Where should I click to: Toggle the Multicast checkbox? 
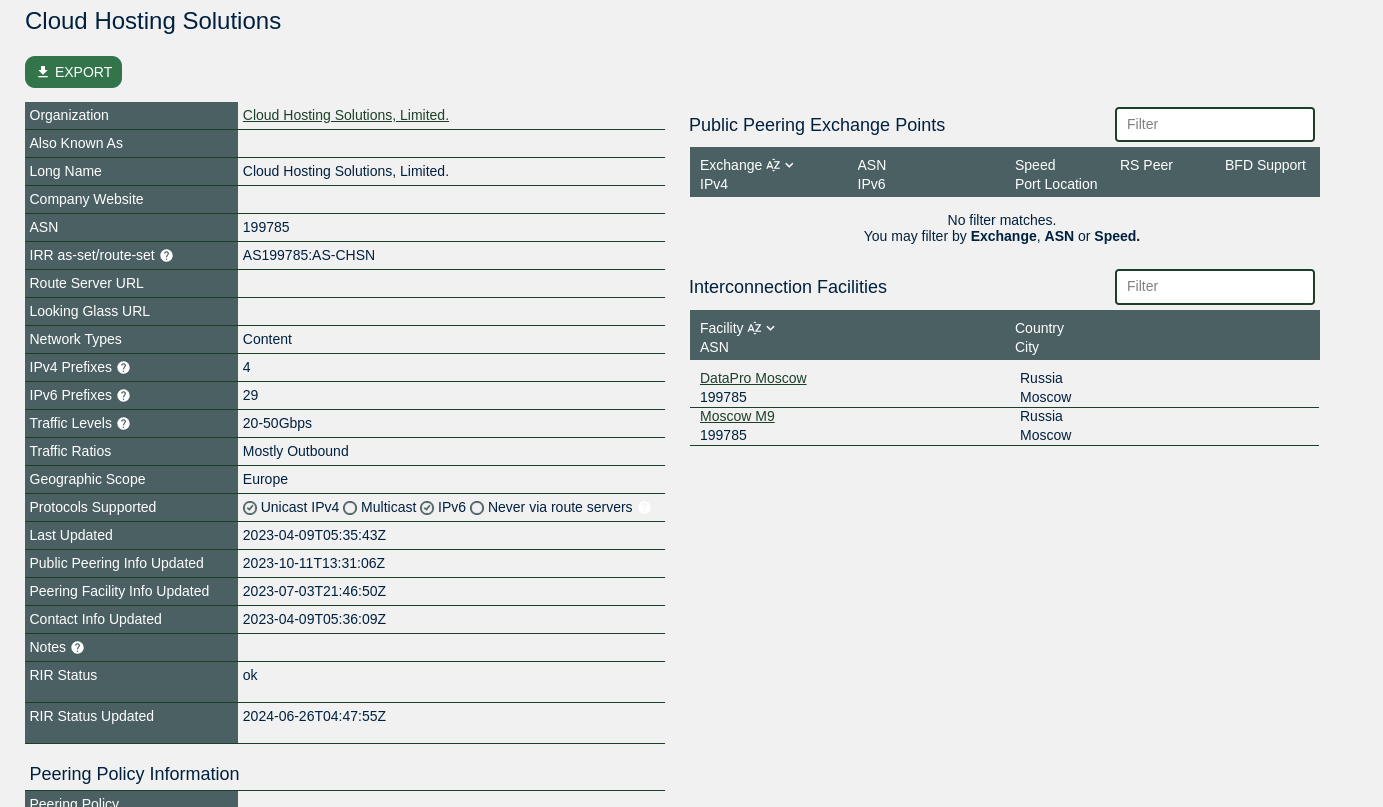[350, 508]
